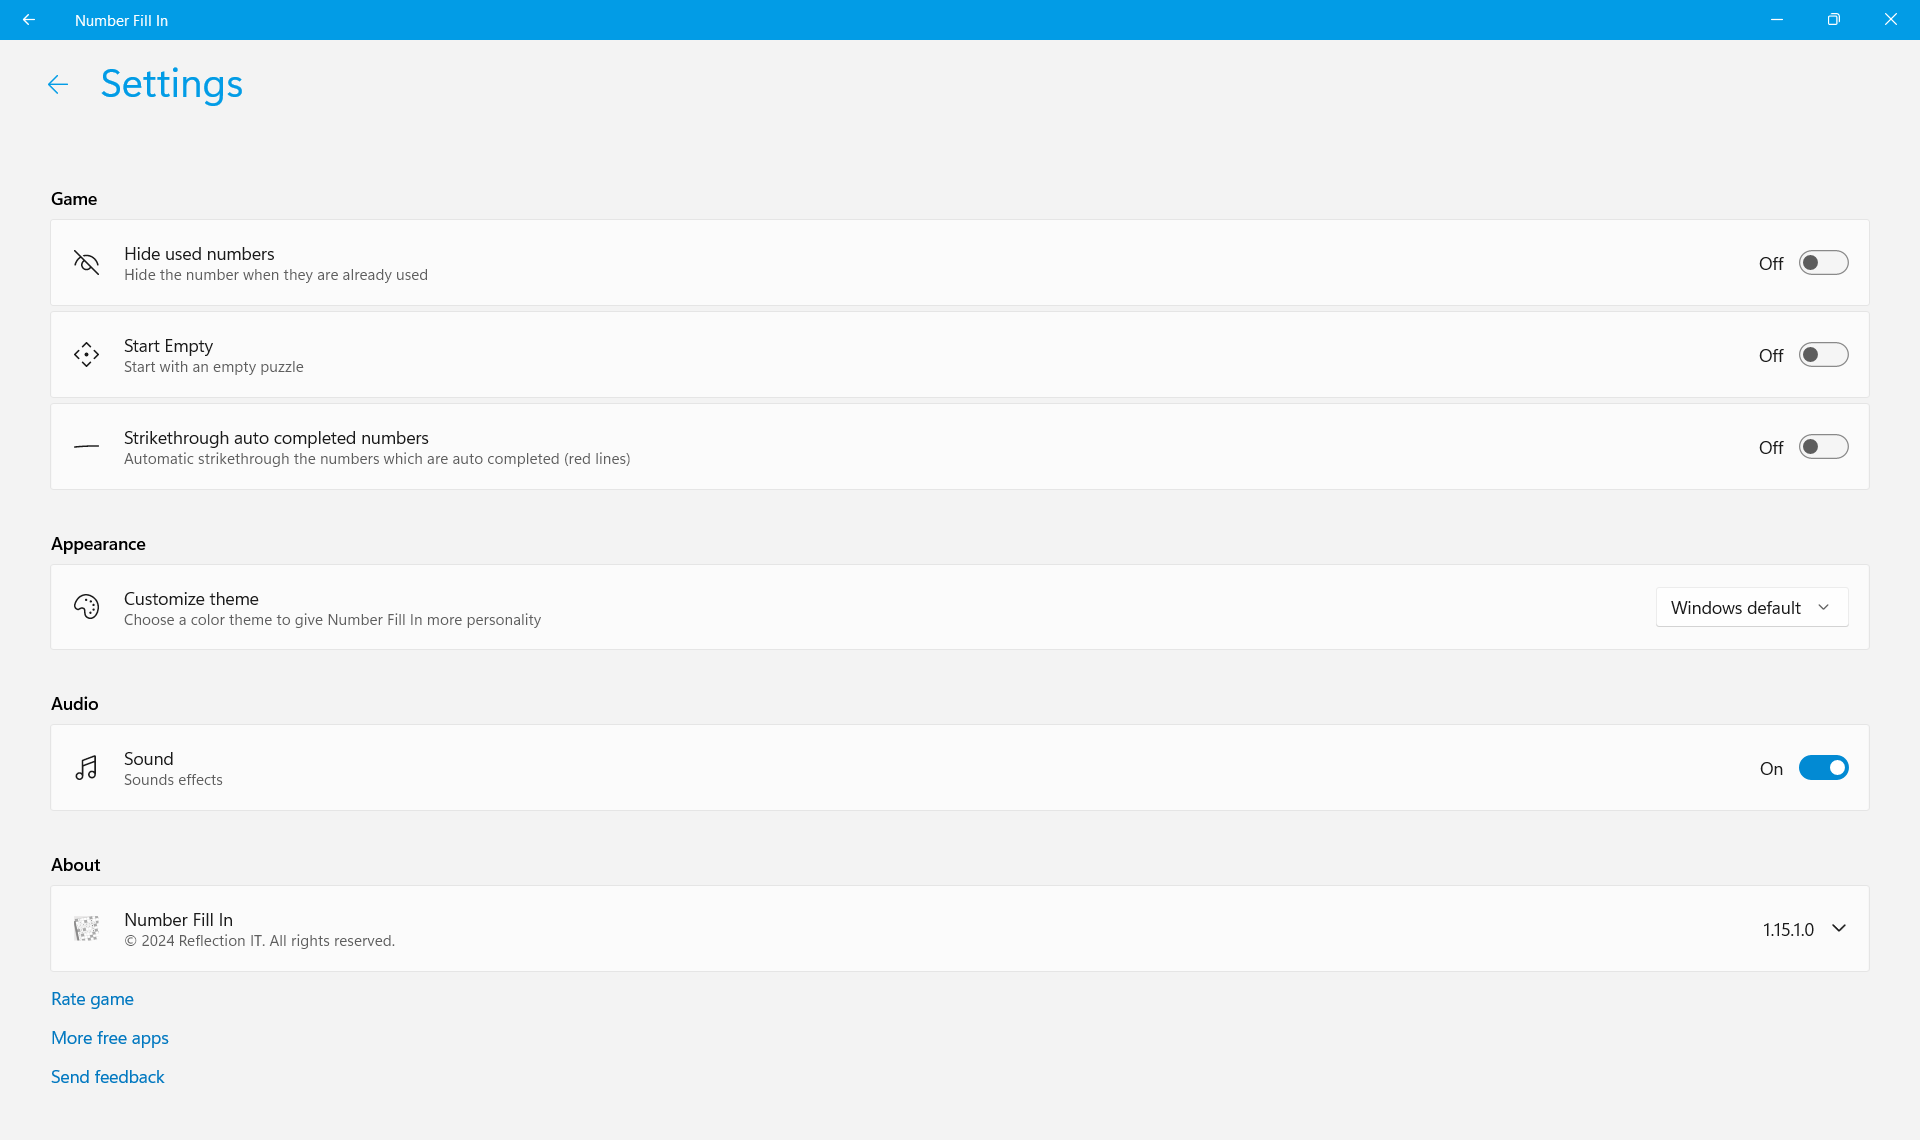Click the music note Sound icon
This screenshot has width=1920, height=1140.
(87, 768)
